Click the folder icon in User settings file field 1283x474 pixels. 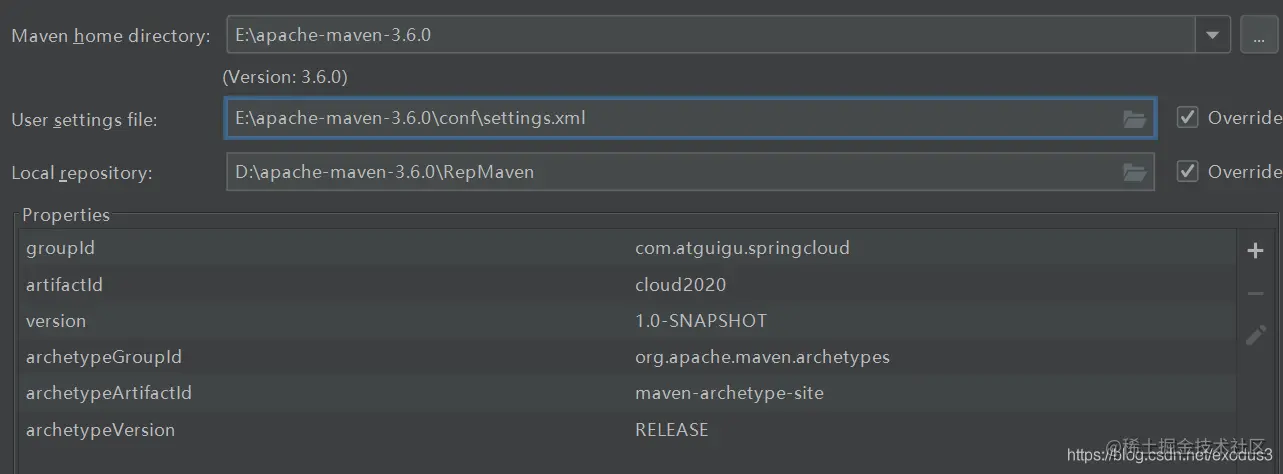tap(1134, 119)
